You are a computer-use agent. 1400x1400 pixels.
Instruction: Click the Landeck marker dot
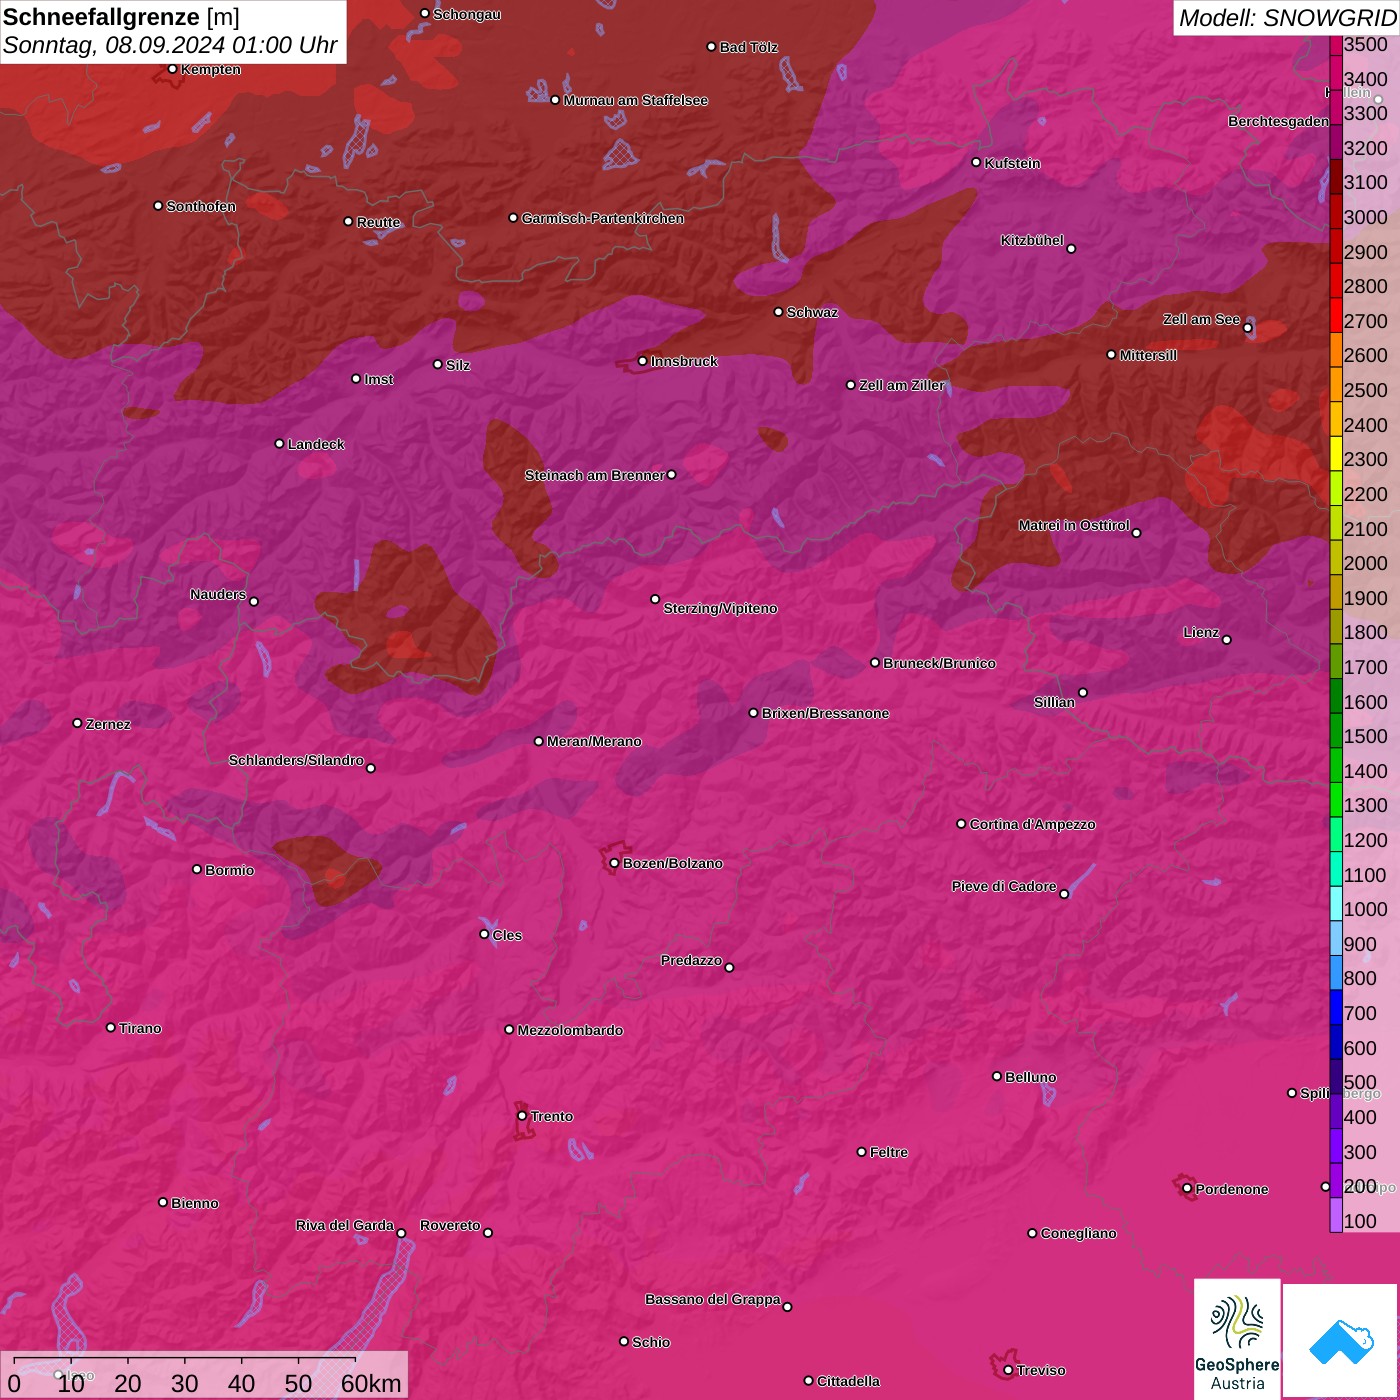(x=279, y=443)
